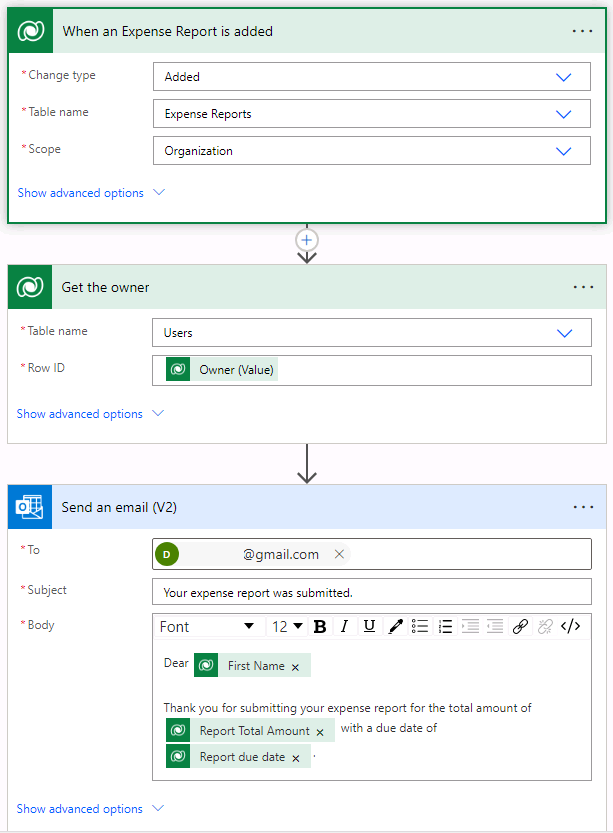
Task: Click the Report Total Amount token text
Action: coord(254,730)
